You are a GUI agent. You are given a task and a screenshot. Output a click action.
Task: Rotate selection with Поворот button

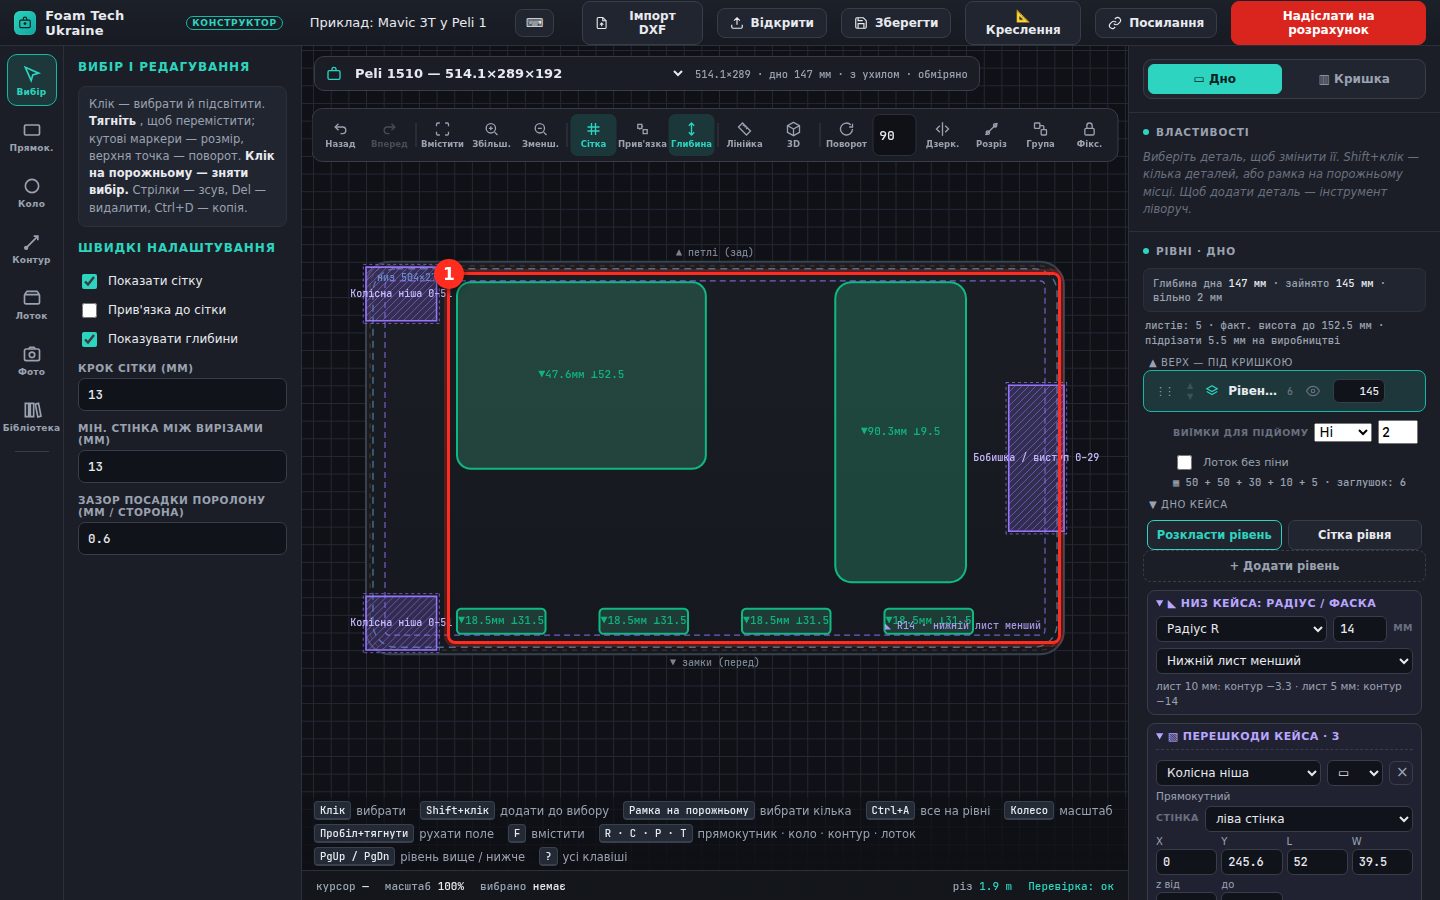[846, 135]
